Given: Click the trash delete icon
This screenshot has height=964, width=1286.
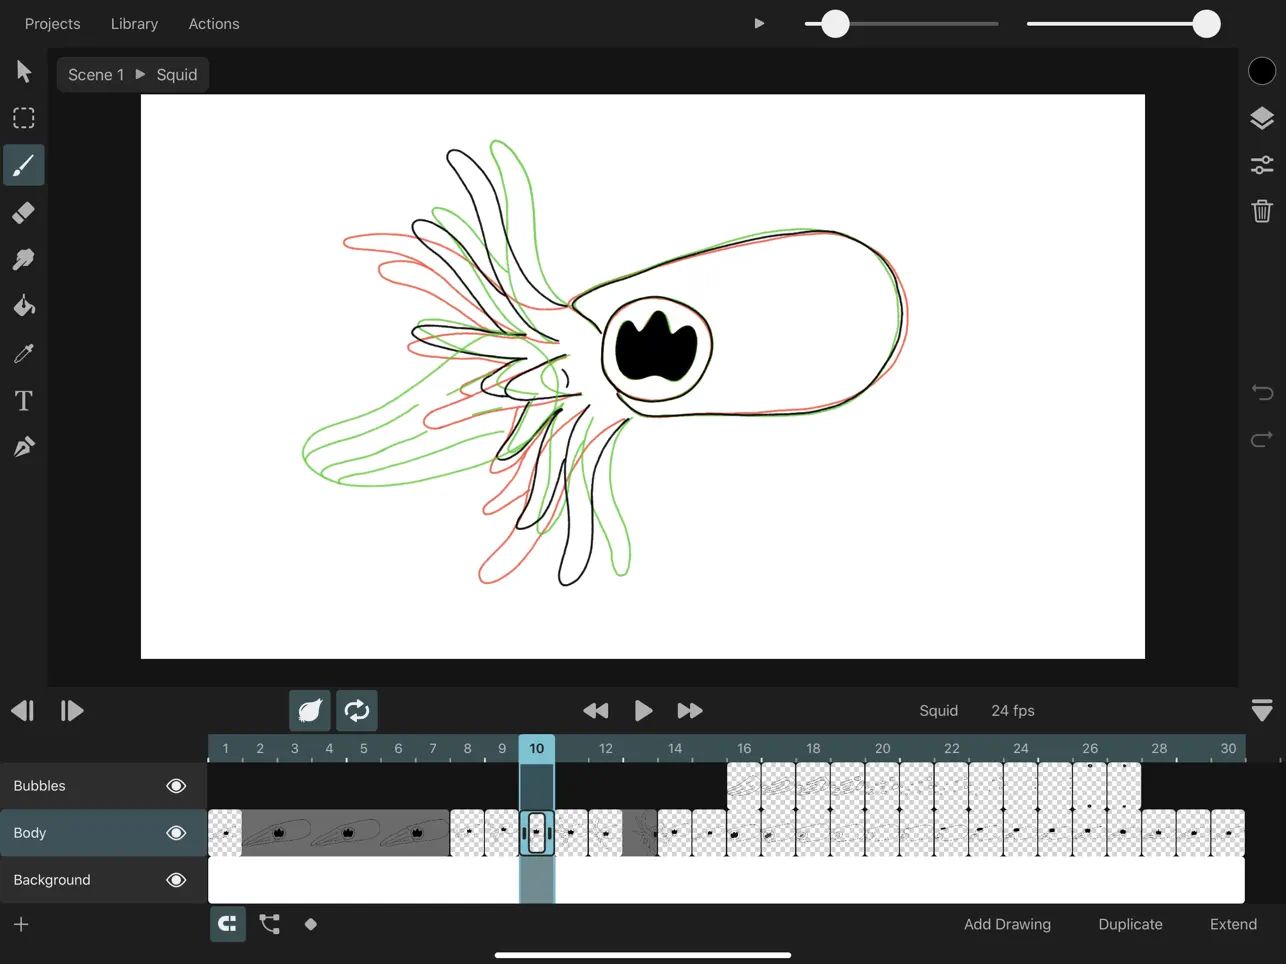Looking at the screenshot, I should [1261, 211].
